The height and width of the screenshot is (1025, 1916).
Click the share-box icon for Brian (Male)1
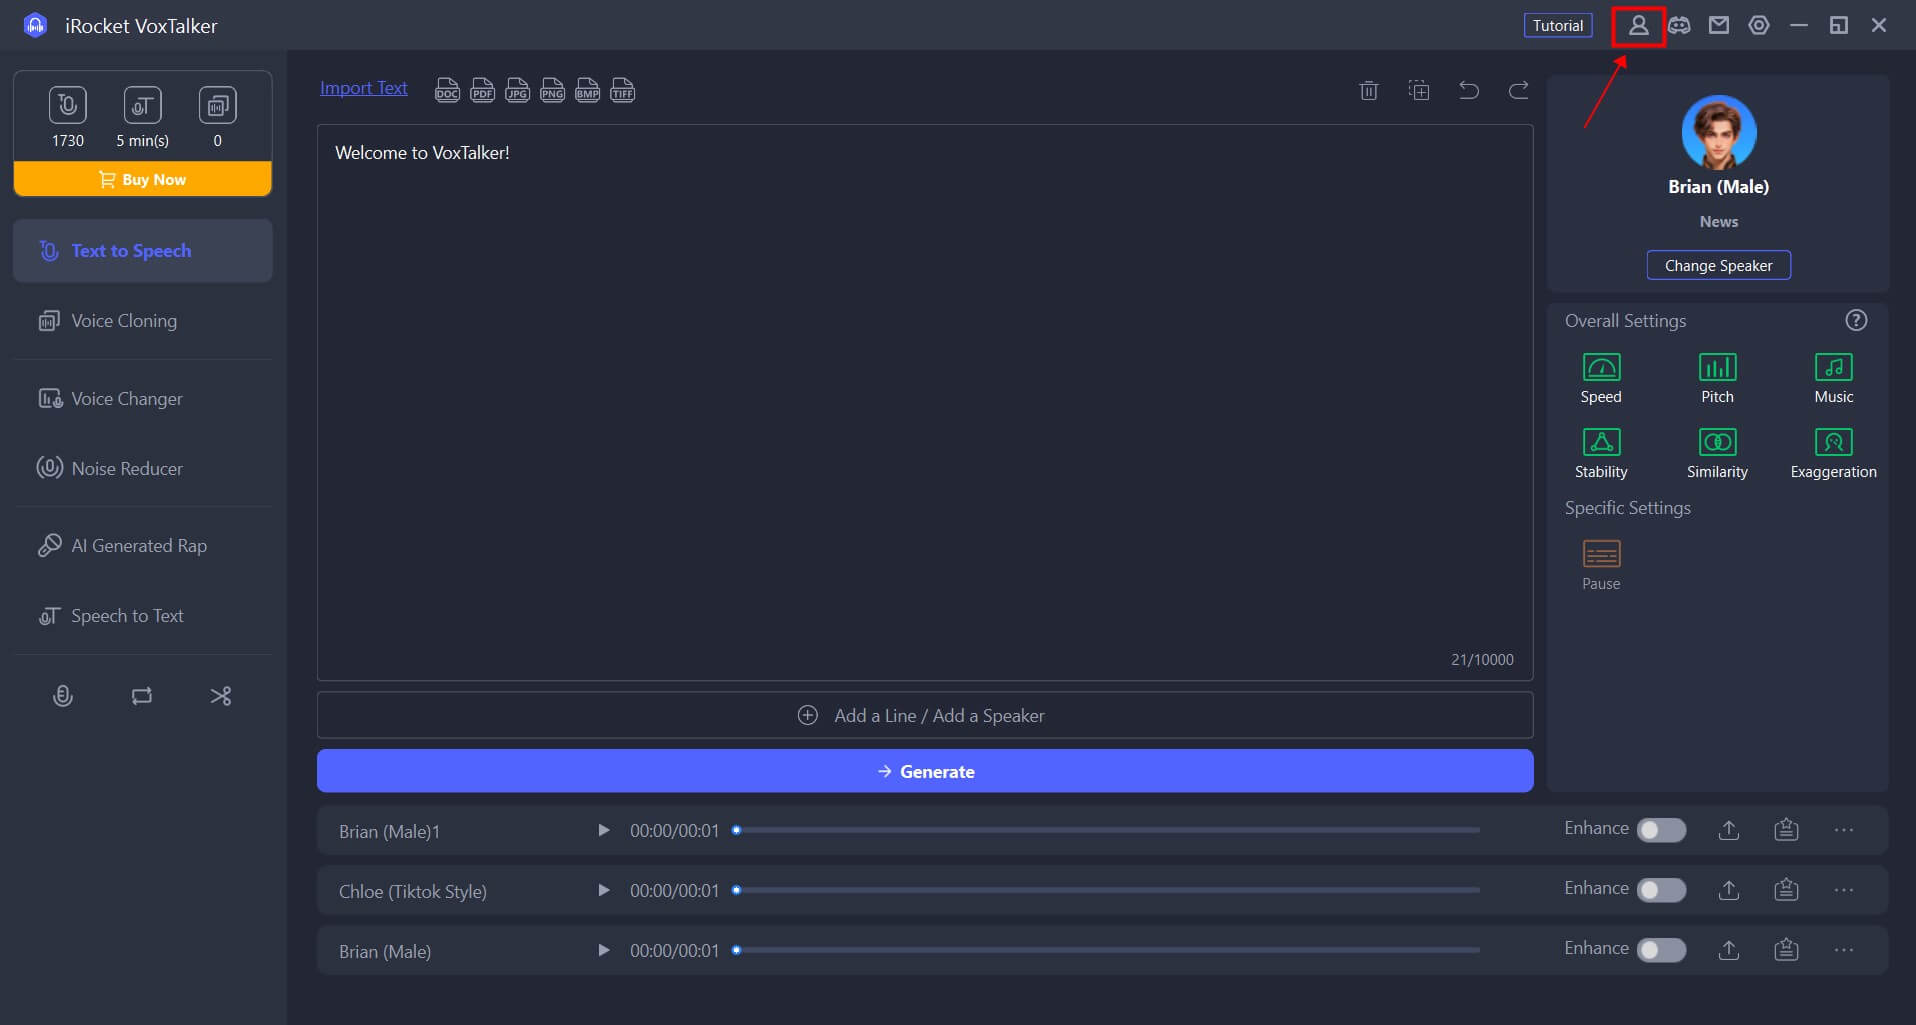pos(1787,830)
